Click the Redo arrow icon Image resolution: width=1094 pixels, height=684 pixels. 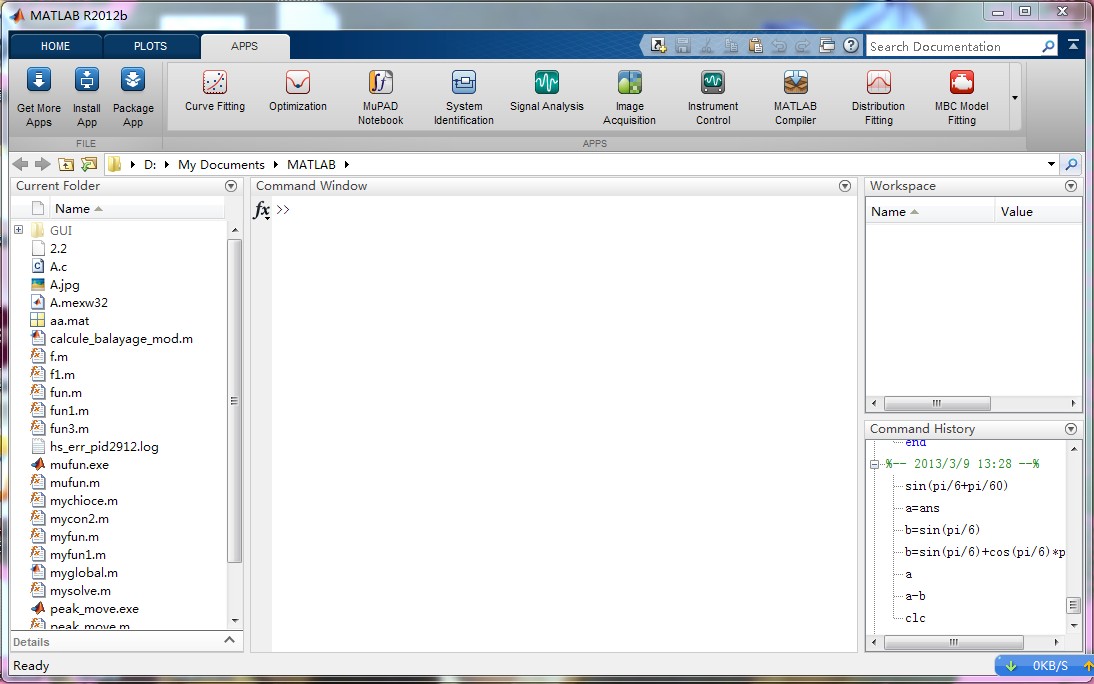(802, 45)
